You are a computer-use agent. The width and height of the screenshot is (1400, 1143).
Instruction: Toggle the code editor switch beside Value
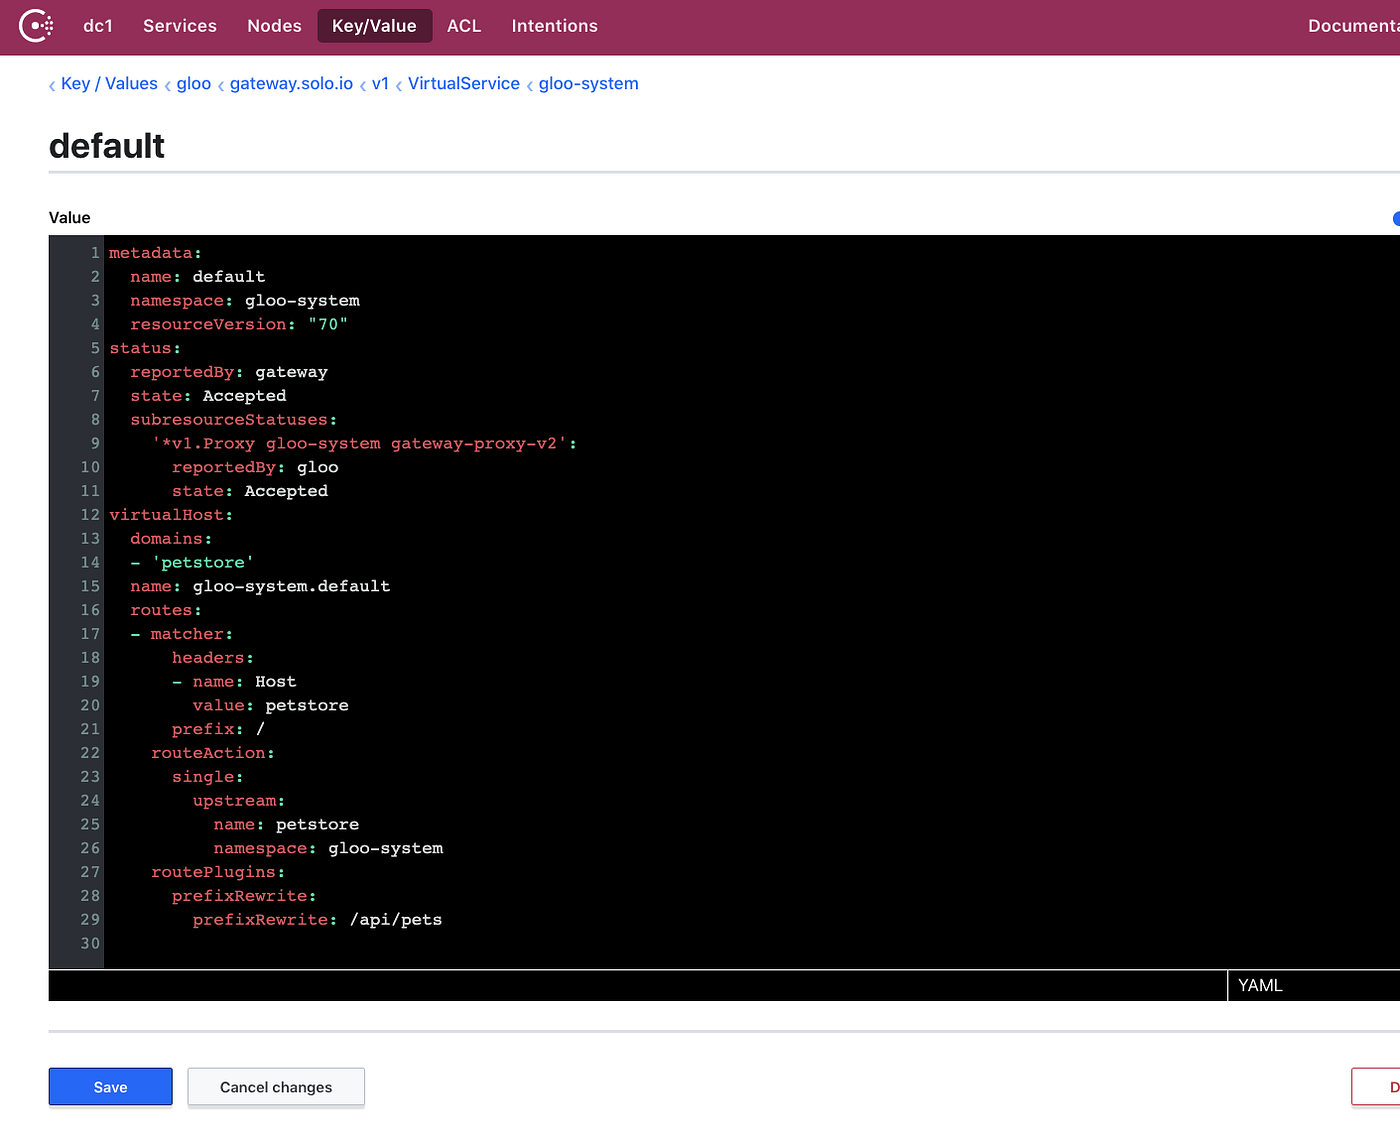[1394, 218]
